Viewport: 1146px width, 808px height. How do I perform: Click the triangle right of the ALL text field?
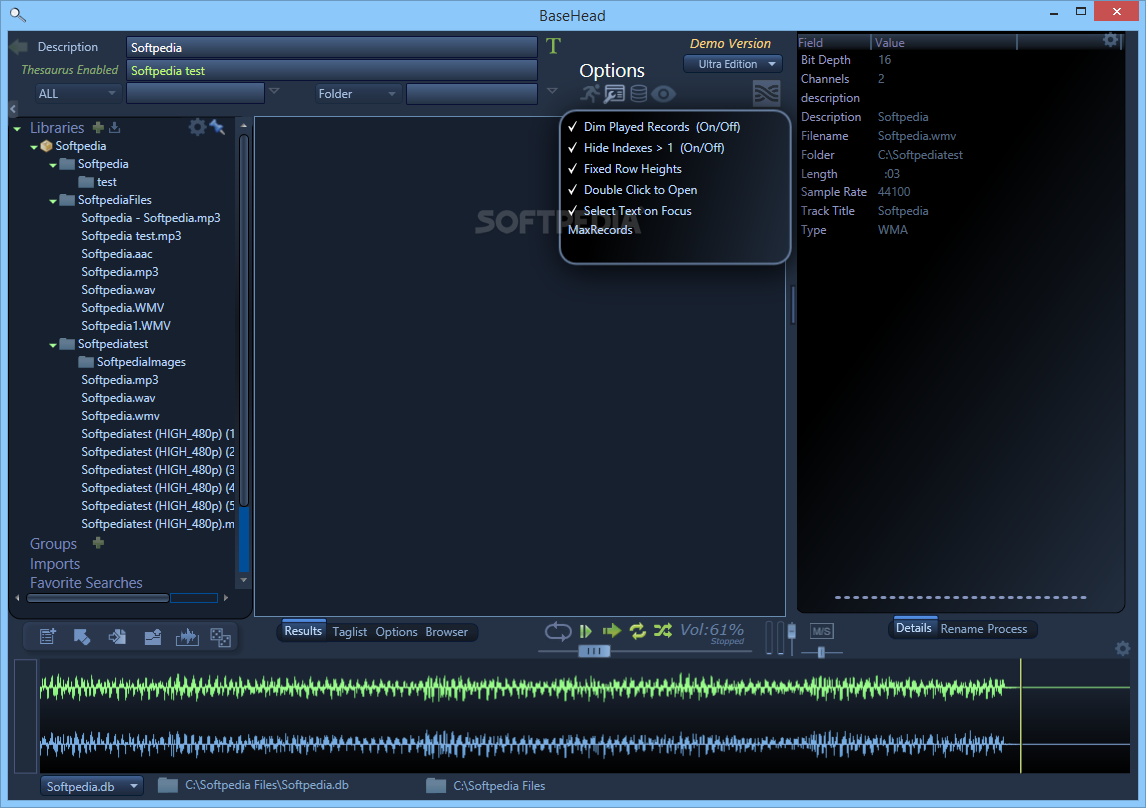pos(274,91)
